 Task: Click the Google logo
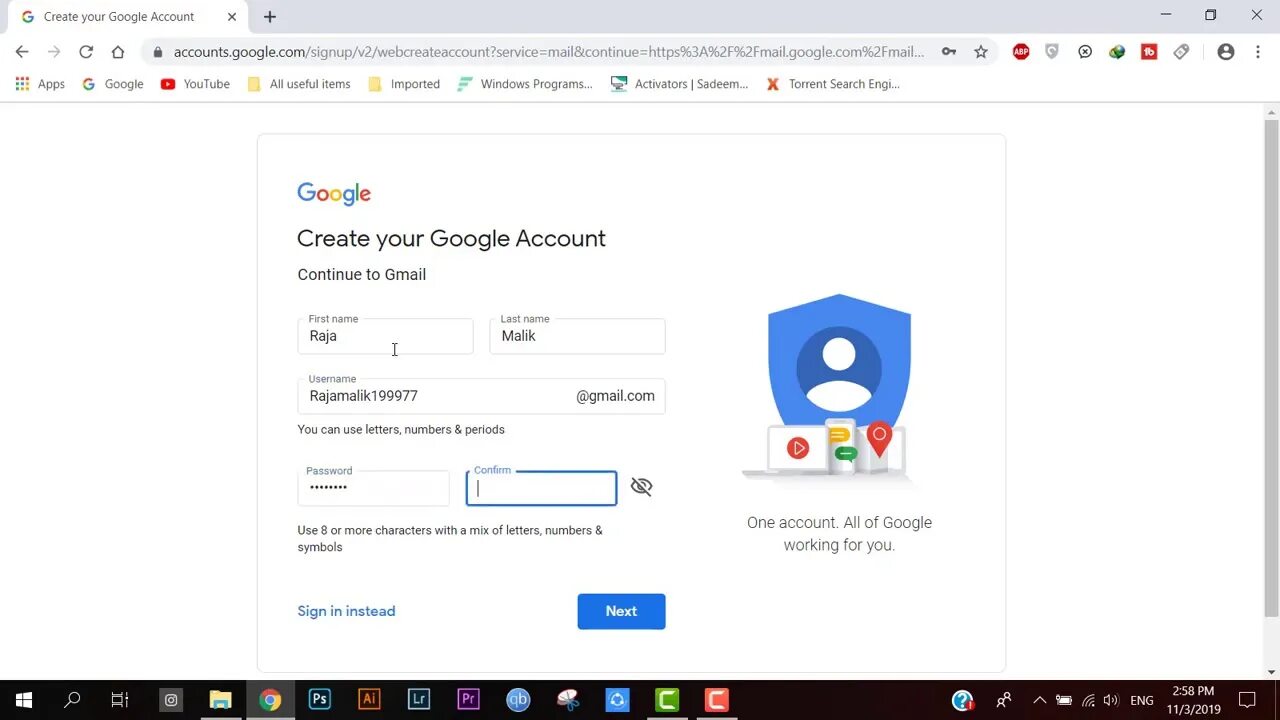pos(334,194)
